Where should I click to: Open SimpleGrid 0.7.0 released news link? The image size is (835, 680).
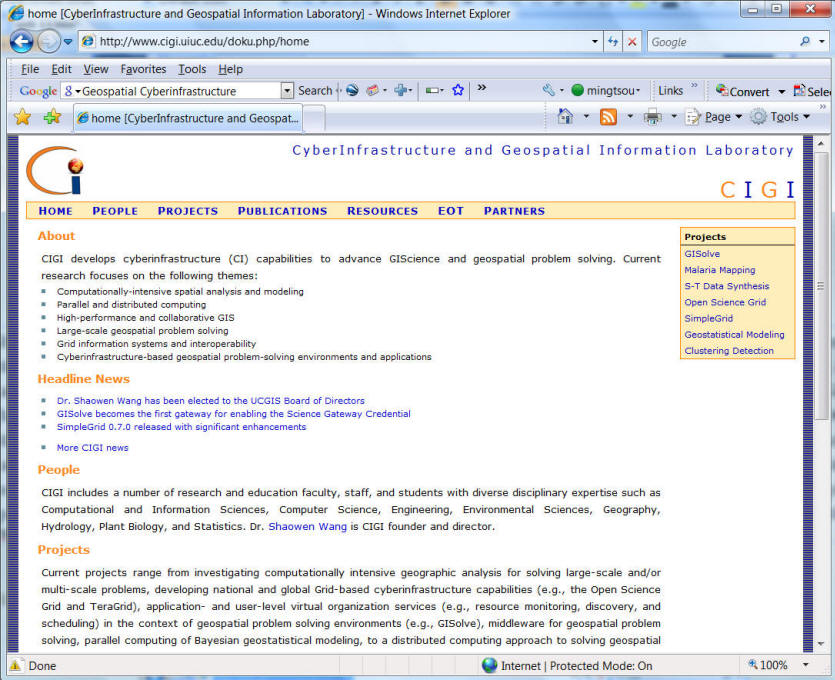(181, 427)
